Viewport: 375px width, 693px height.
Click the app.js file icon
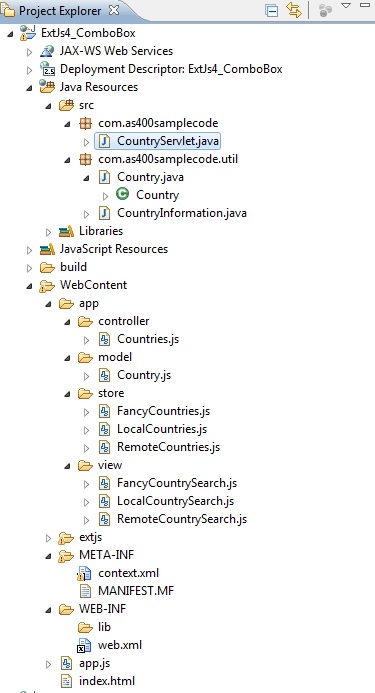pos(66,663)
